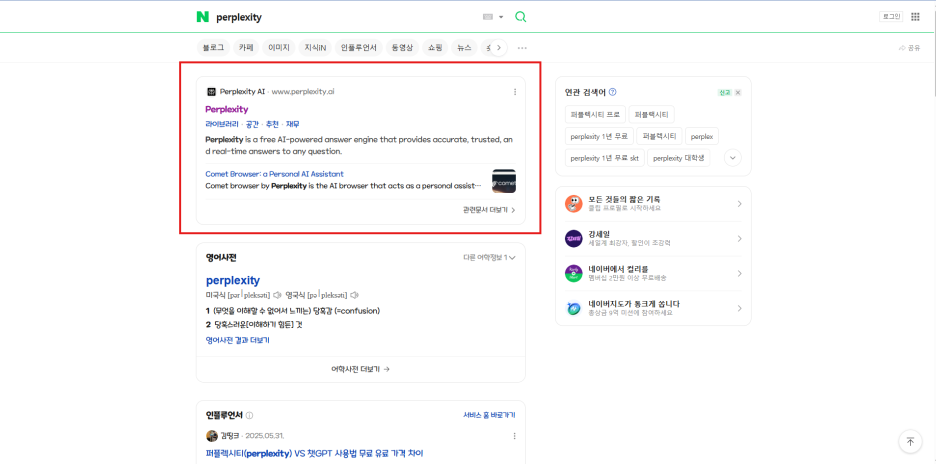Open the virtual keyboard input tool icon
This screenshot has width=936, height=464.
[x=488, y=17]
